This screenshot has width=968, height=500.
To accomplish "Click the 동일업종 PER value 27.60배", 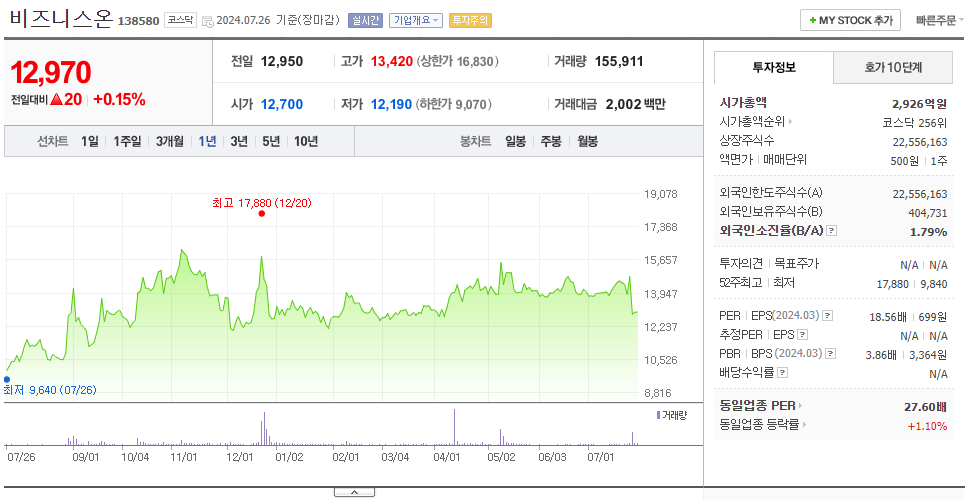I will [925, 407].
